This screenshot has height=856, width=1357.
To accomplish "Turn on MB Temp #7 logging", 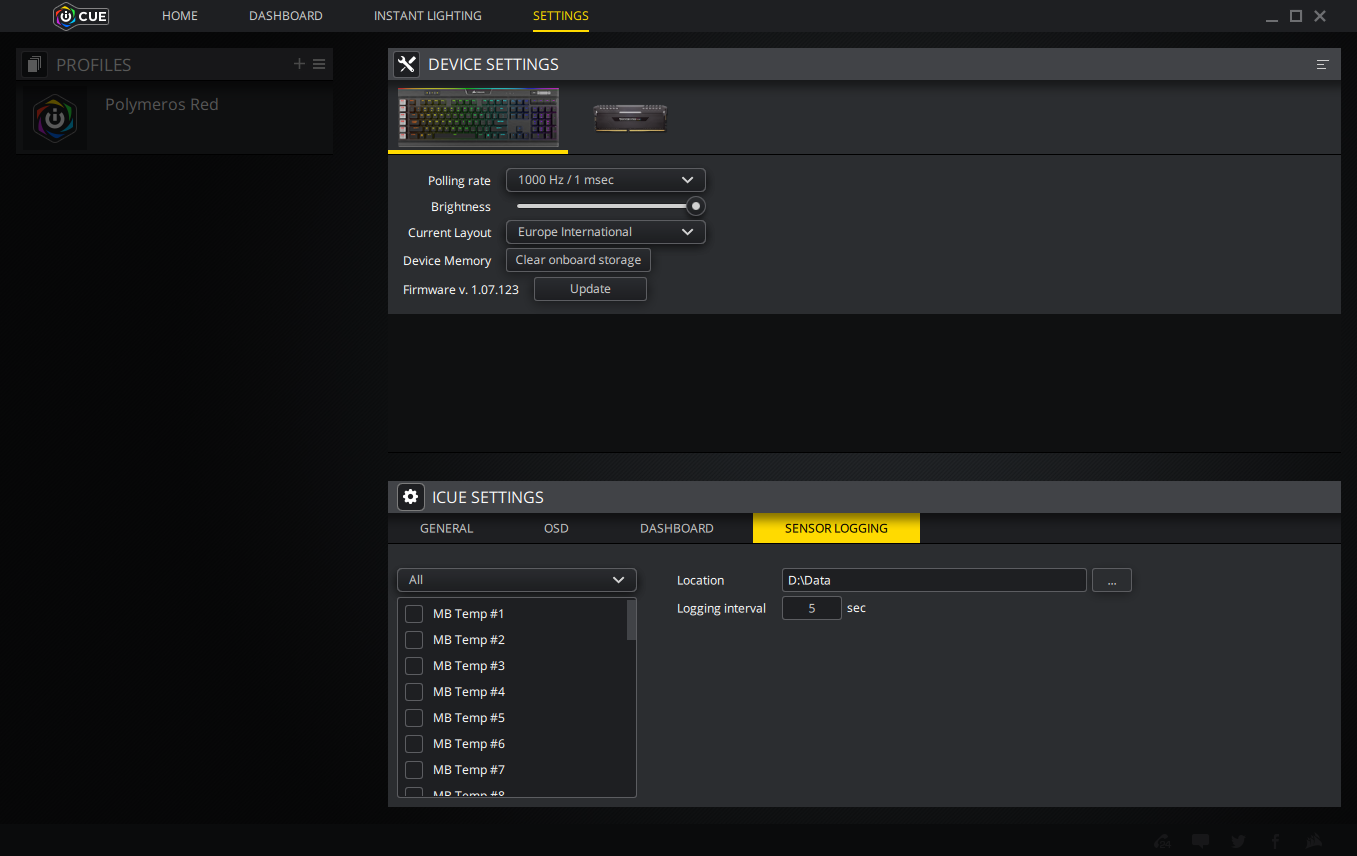I will [x=414, y=770].
